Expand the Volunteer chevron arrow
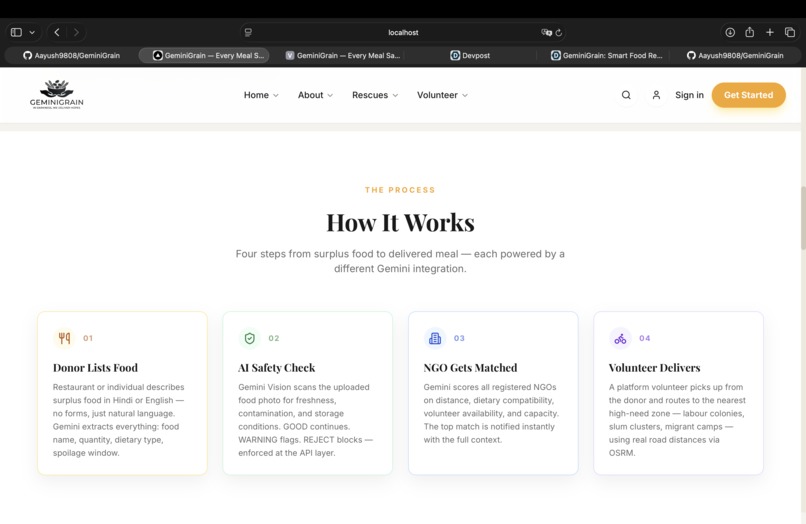 coord(465,96)
